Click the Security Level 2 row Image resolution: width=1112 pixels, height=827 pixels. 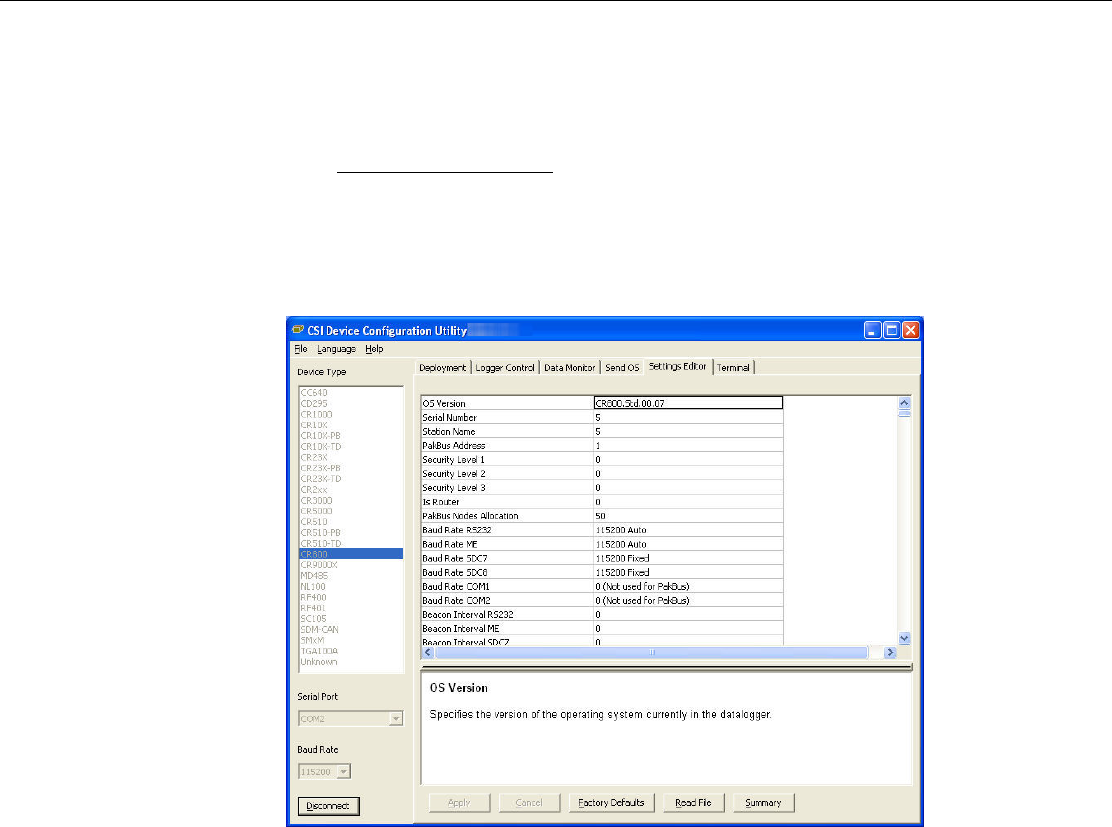coord(602,474)
